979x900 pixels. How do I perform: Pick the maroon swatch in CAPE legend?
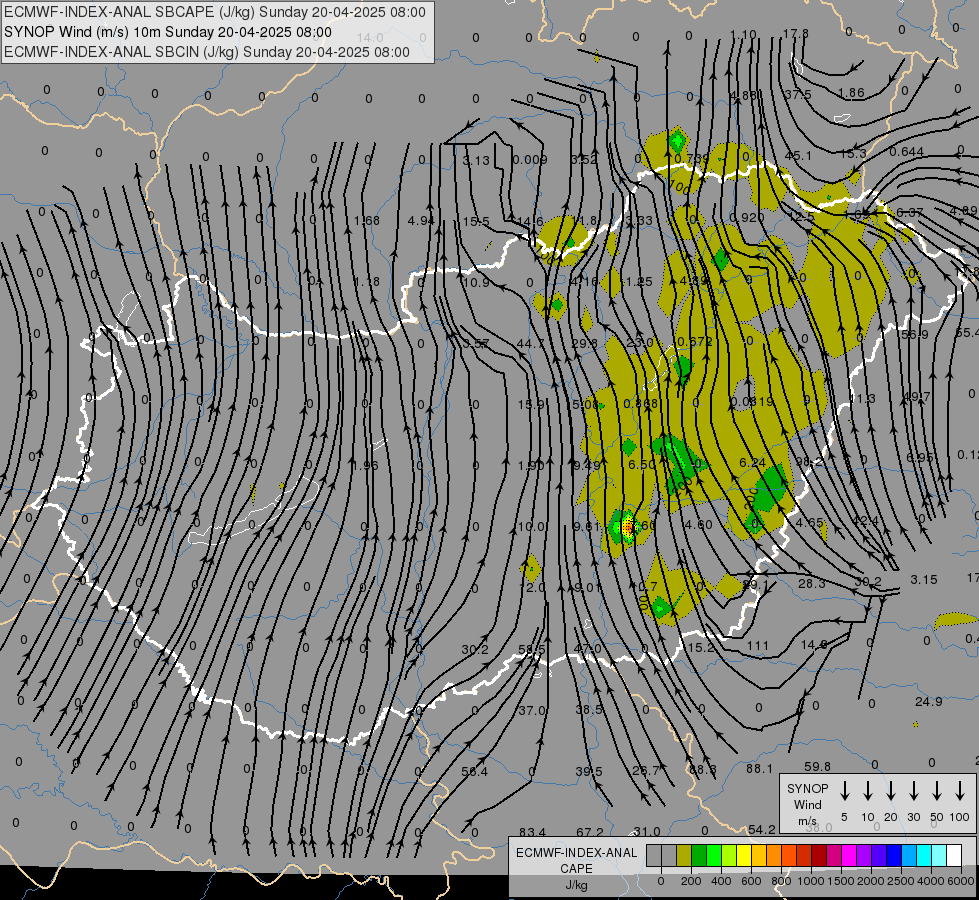coord(819,855)
